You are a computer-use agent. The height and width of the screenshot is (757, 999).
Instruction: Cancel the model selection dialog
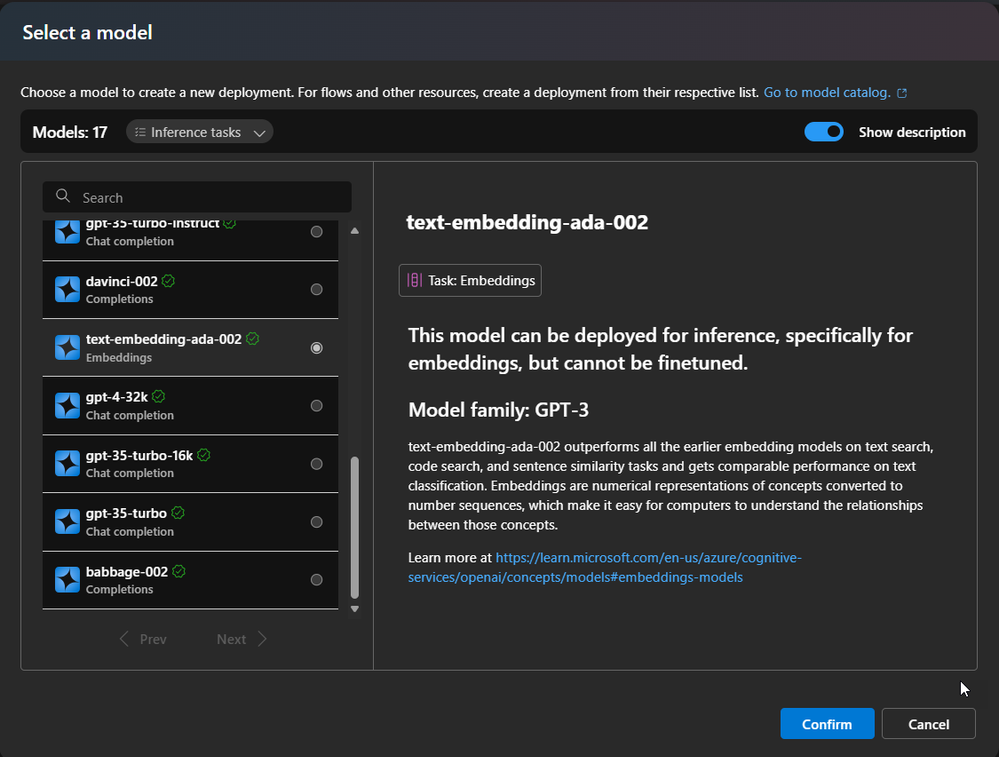(928, 724)
